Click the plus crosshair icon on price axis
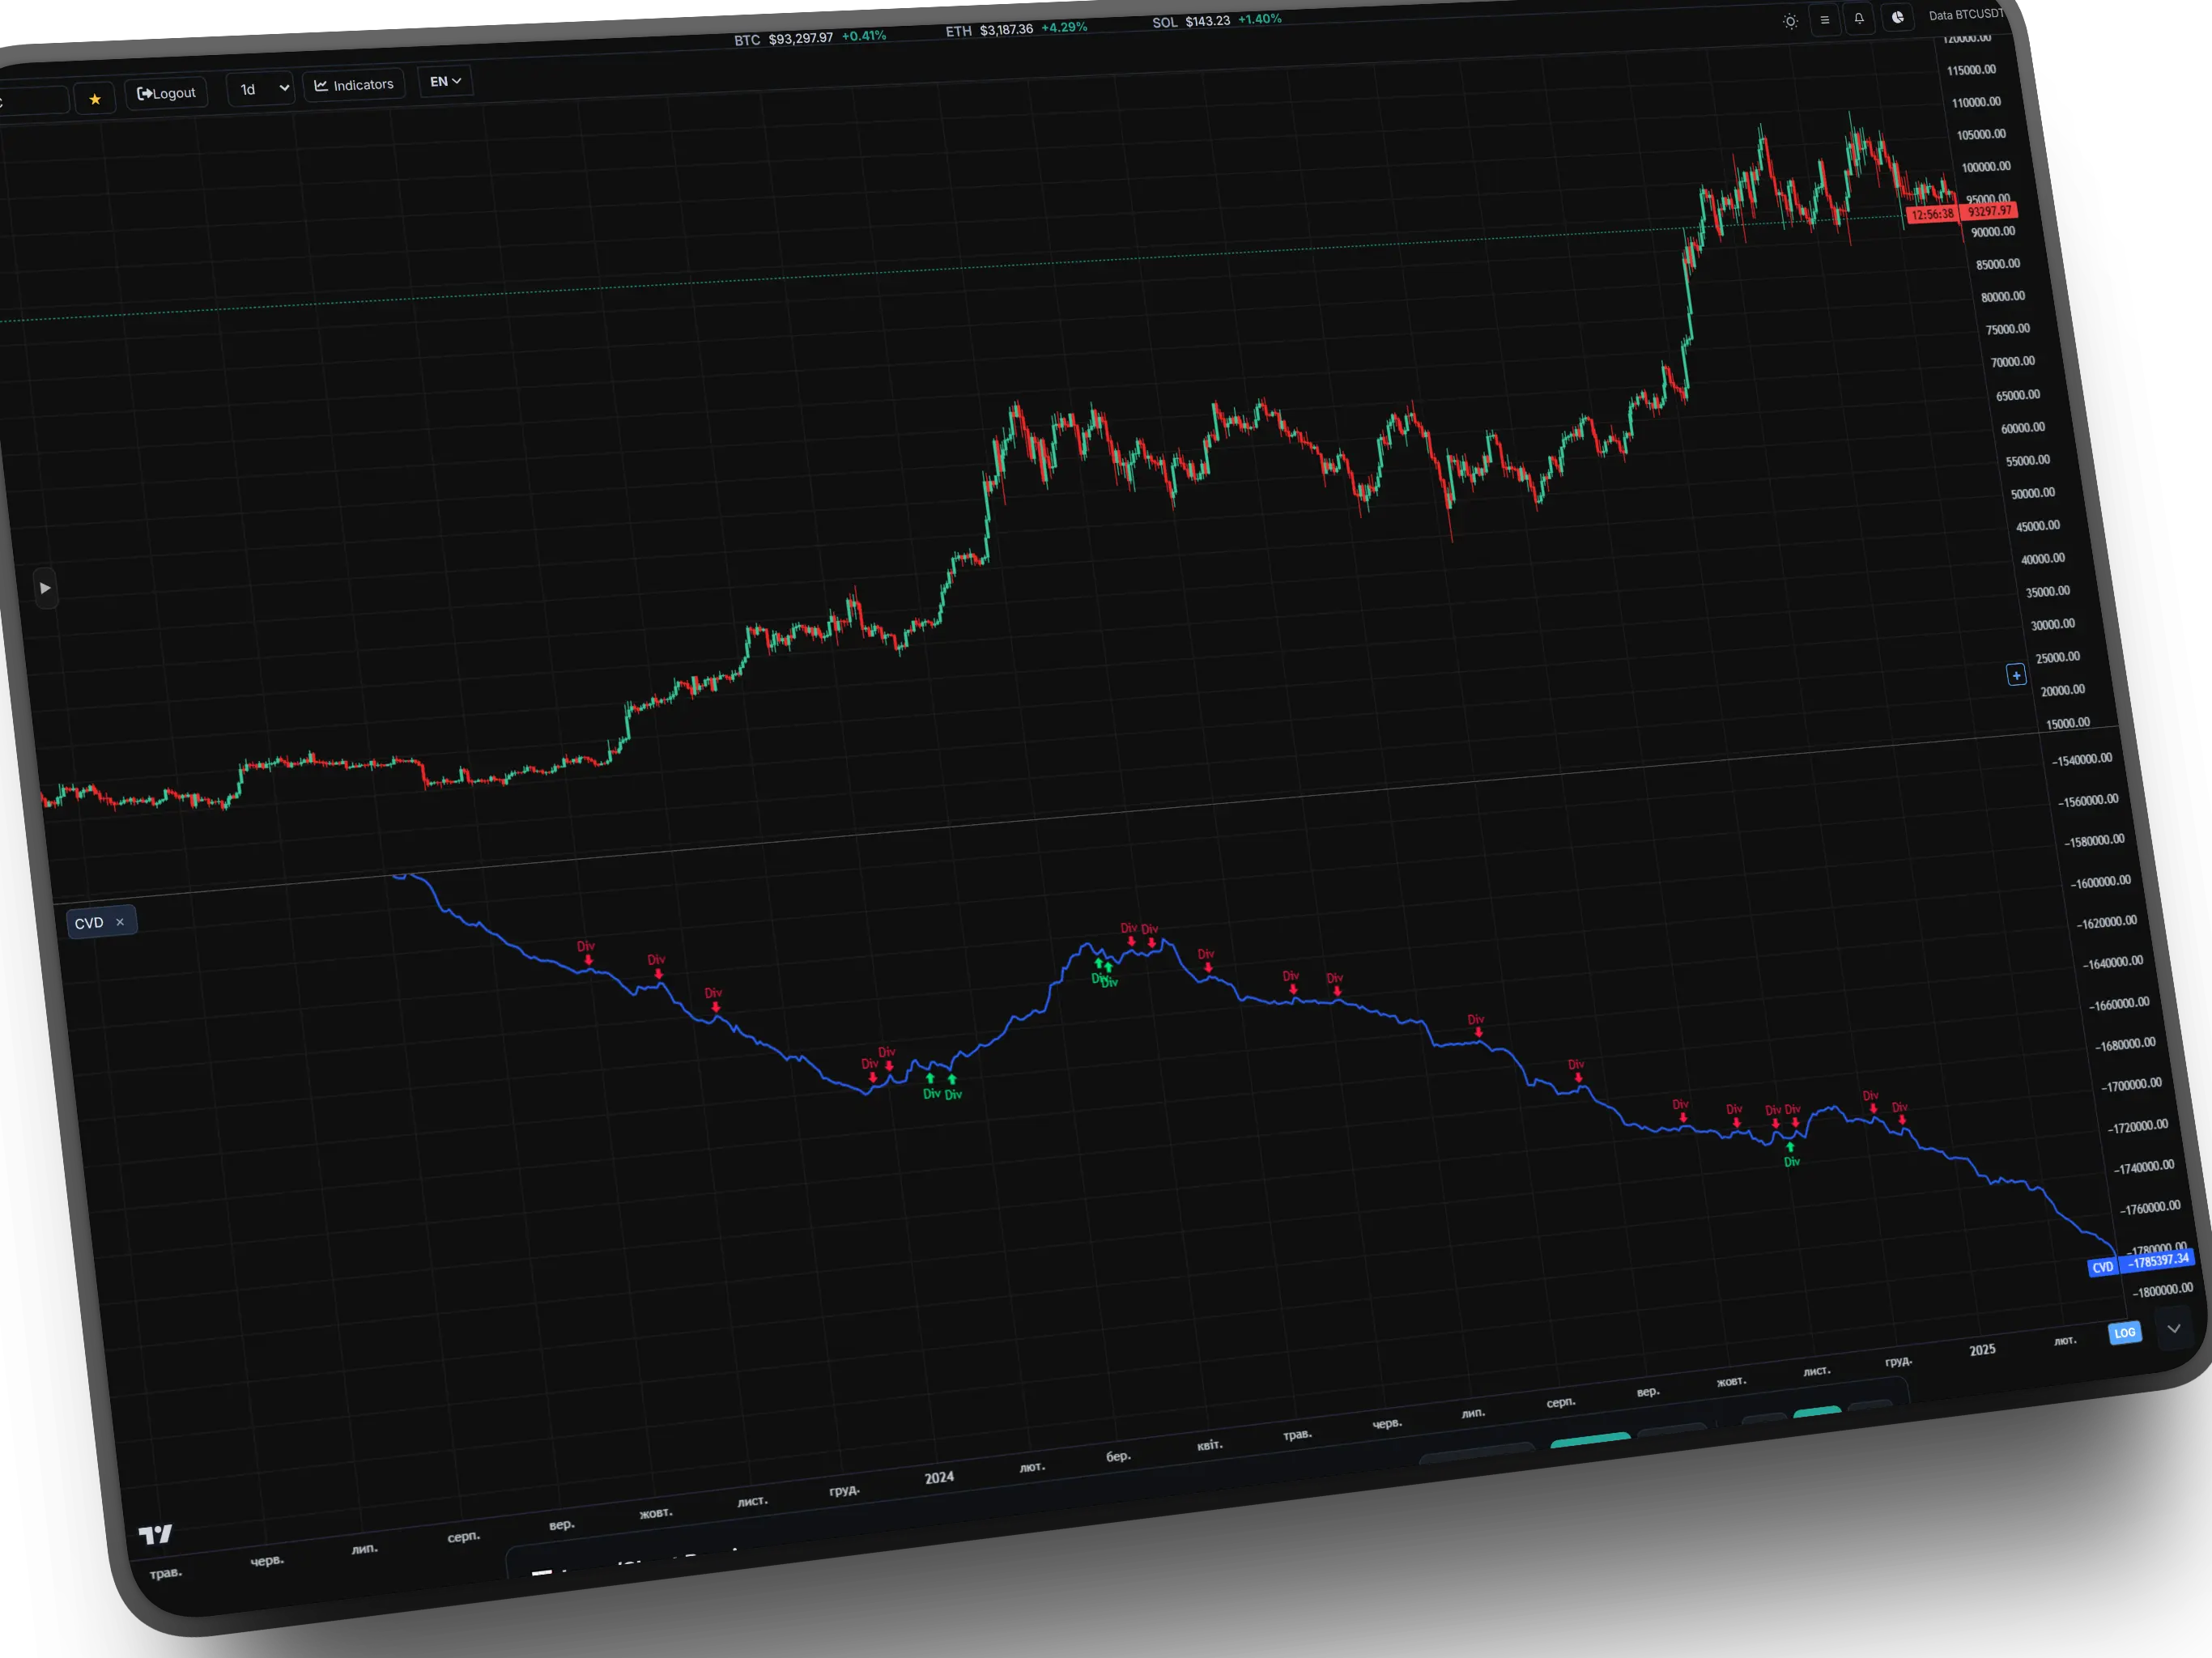2212x1658 pixels. pyautogui.click(x=2016, y=675)
